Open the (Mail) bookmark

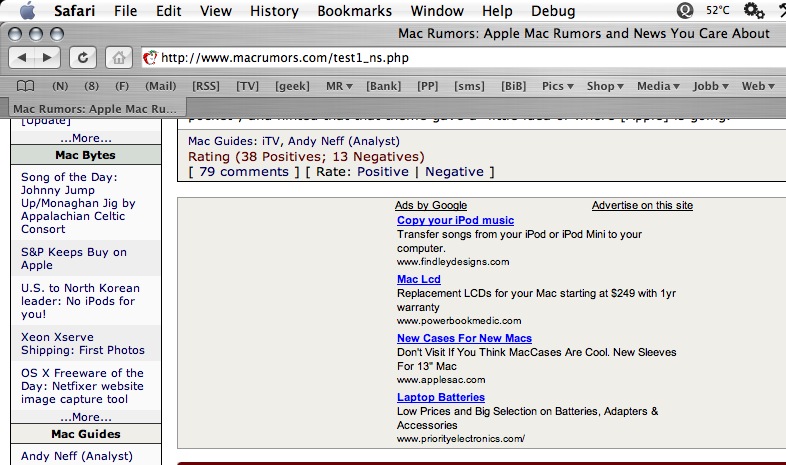(160, 86)
